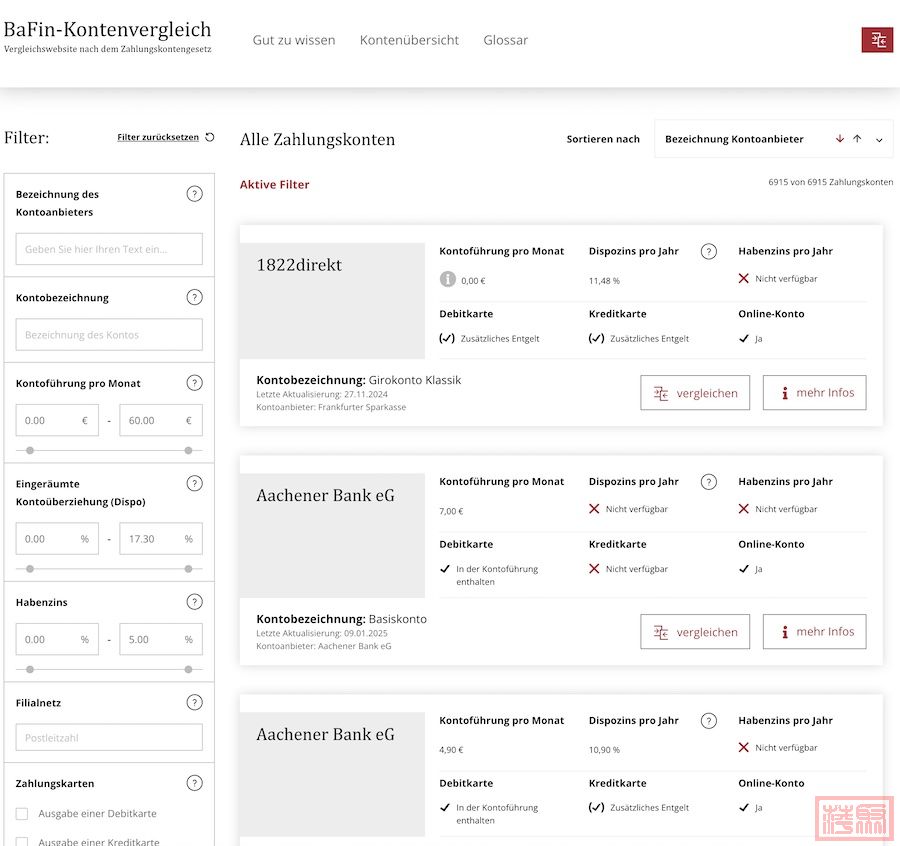900x846 pixels.
Task: Click Debitkarte checkmark icon in Basiskonto card
Action: [x=445, y=569]
